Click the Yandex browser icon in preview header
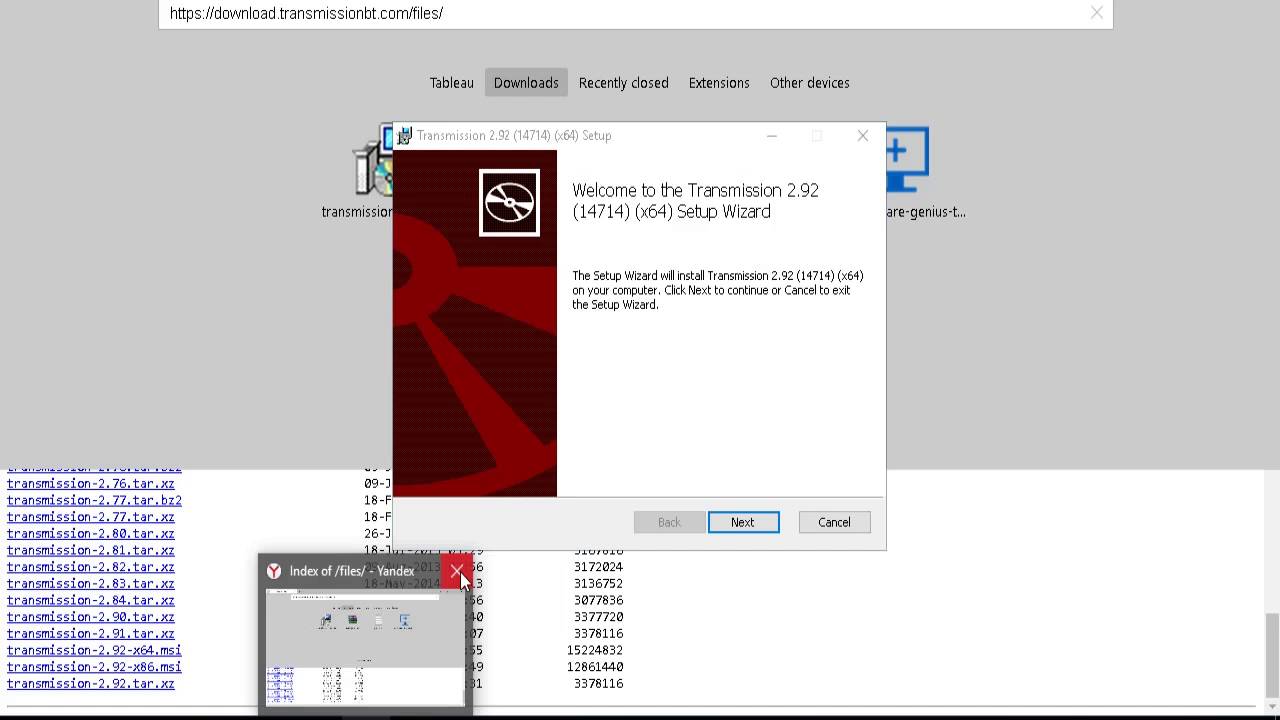This screenshot has width=1280, height=720. coord(274,571)
